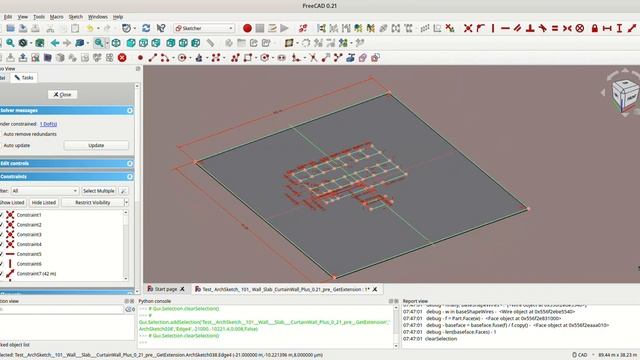Open the Tools menu

click(39, 17)
